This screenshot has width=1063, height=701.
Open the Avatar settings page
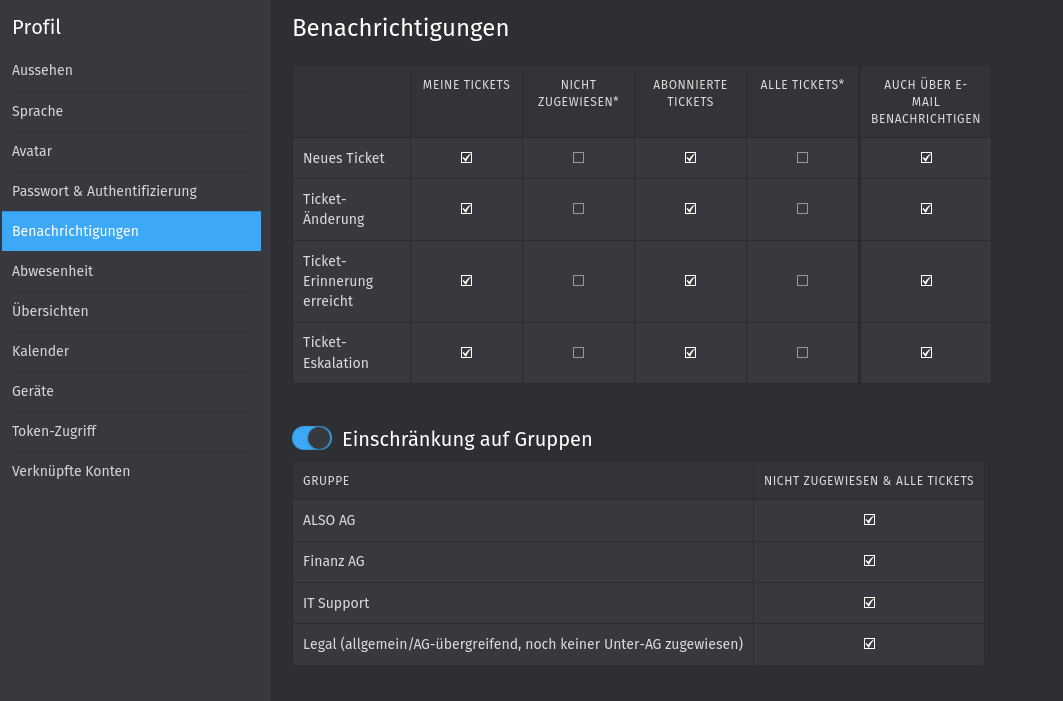pos(32,151)
